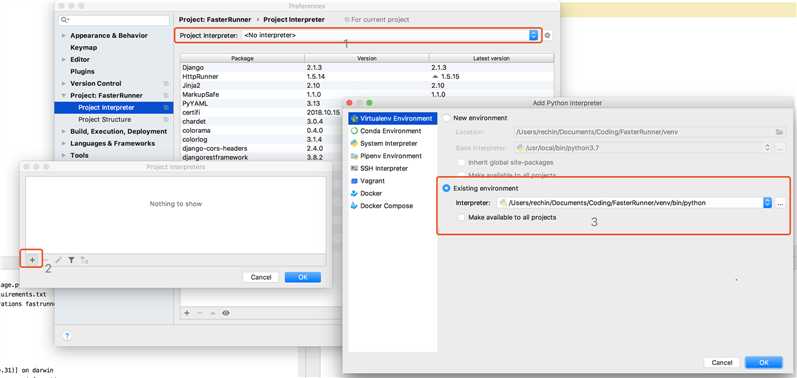The width and height of the screenshot is (797, 378).
Task: Click the add interpreter plus in Project Interpreters
Action: point(32,260)
